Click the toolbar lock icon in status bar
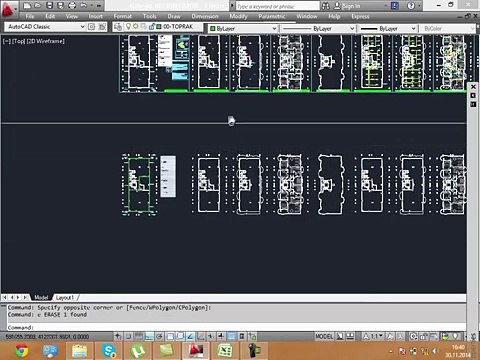Viewport: 480px width, 360px height. coord(424,336)
